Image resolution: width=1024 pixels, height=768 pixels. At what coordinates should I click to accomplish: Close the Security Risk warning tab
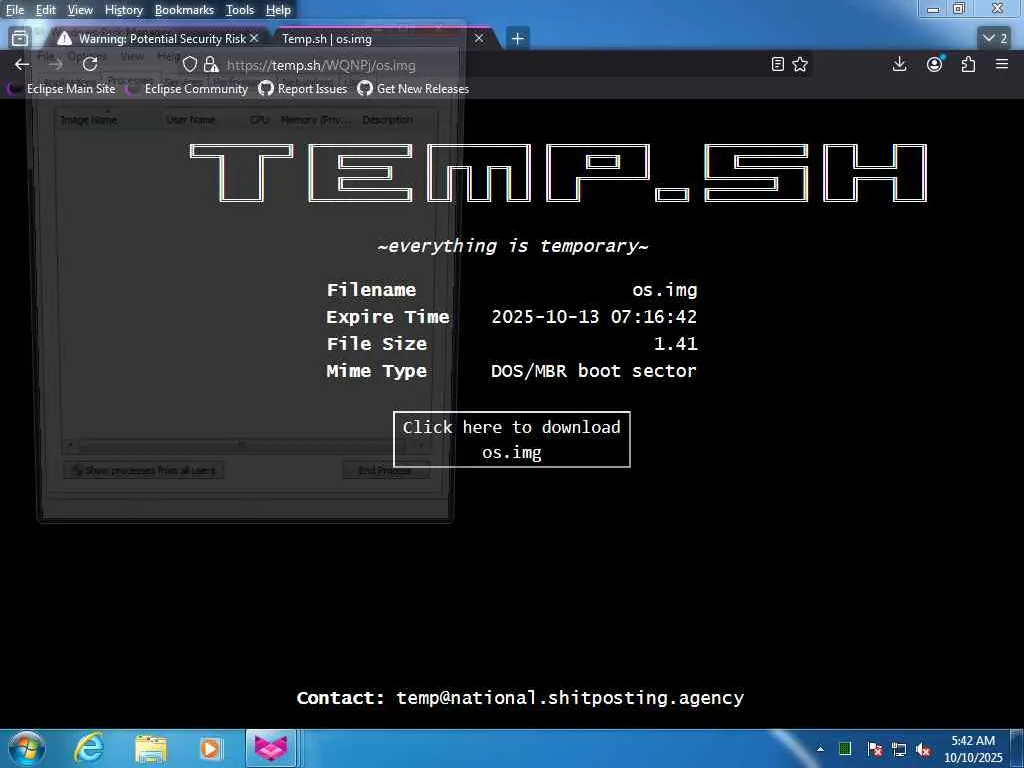(x=254, y=39)
